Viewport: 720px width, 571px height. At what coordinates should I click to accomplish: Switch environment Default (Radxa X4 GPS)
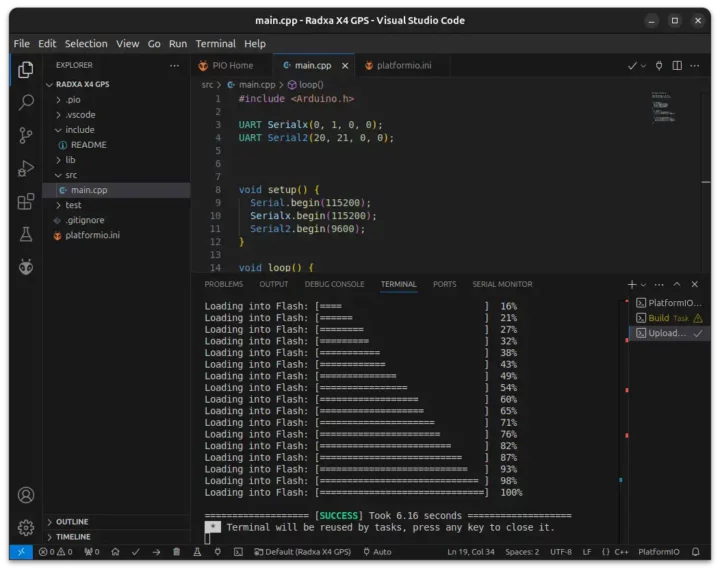coord(303,552)
